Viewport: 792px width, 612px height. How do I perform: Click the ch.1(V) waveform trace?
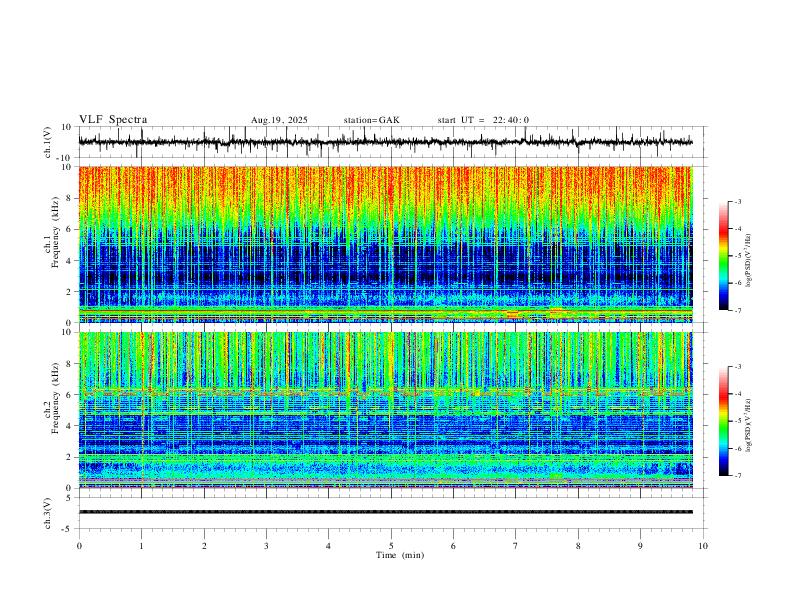(x=385, y=142)
